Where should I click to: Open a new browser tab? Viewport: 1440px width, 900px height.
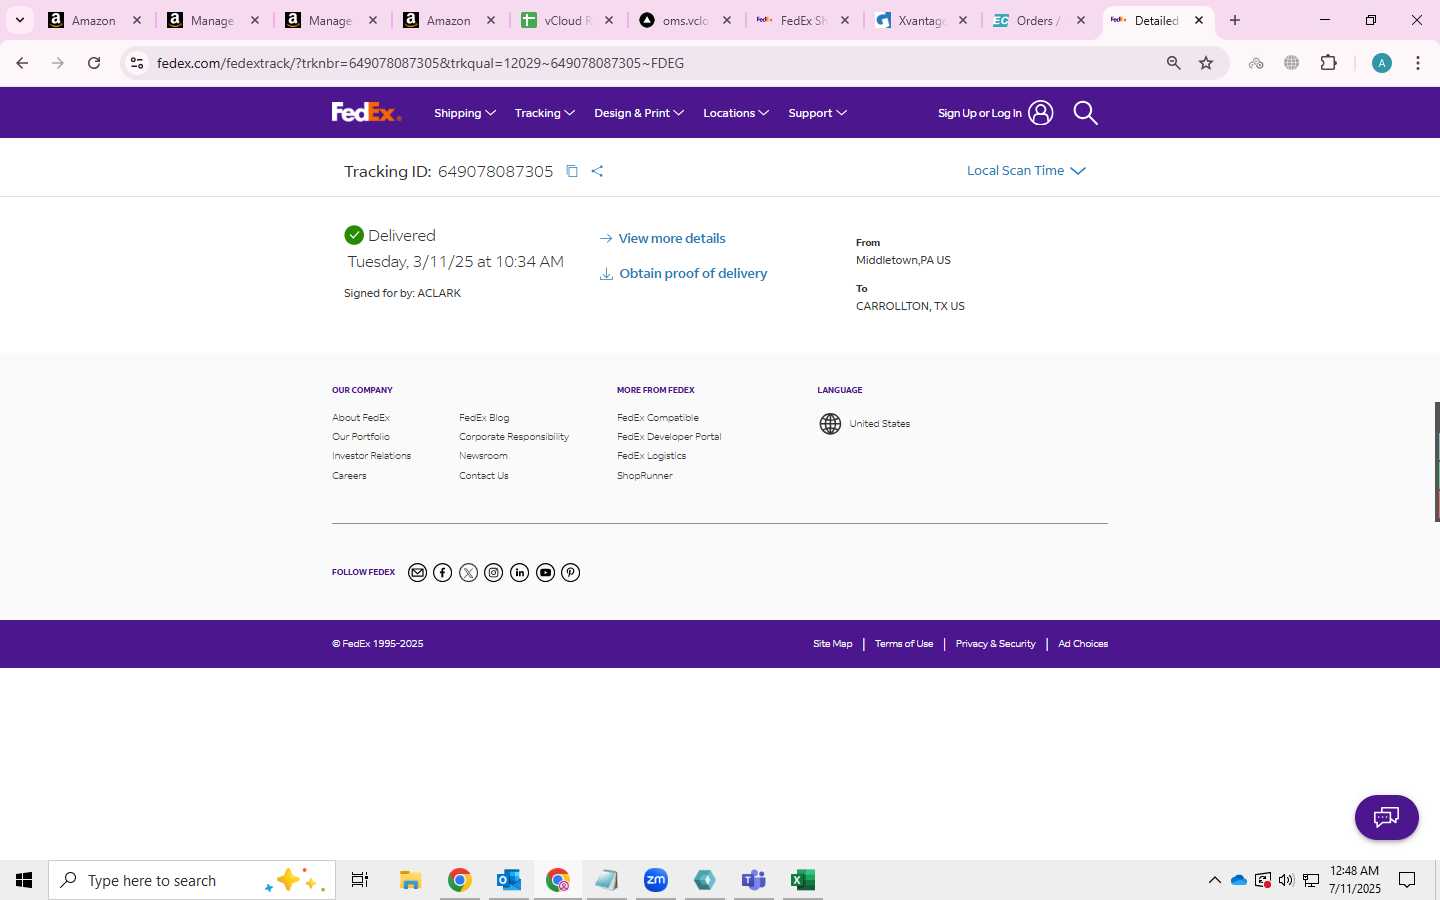(x=1235, y=20)
